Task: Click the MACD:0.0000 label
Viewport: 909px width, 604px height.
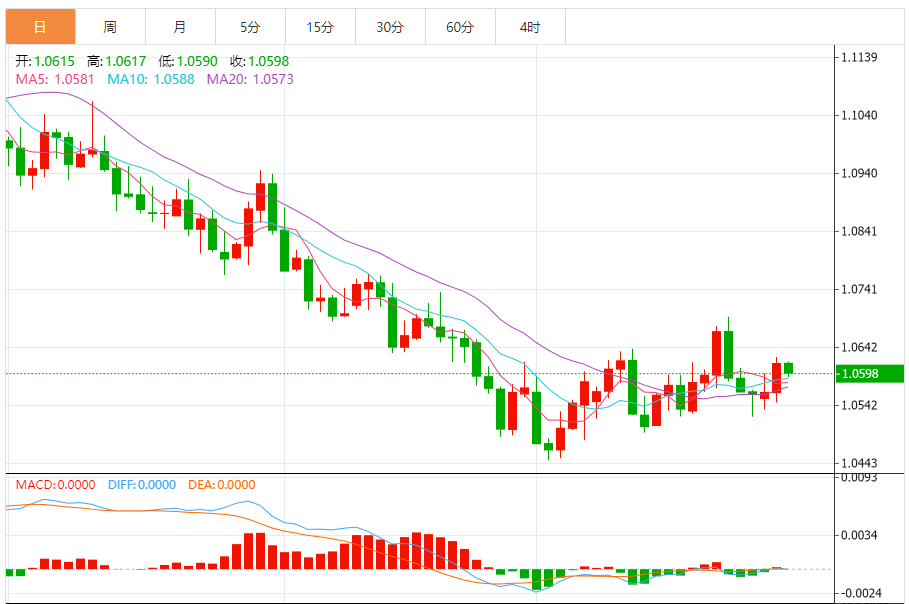Action: 55,485
